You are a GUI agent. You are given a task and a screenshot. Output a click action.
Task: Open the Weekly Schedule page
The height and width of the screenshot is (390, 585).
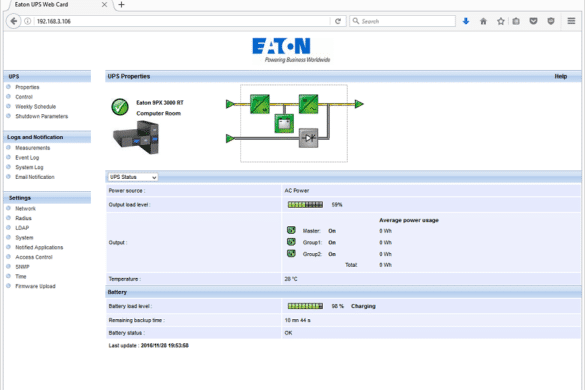[35, 107]
